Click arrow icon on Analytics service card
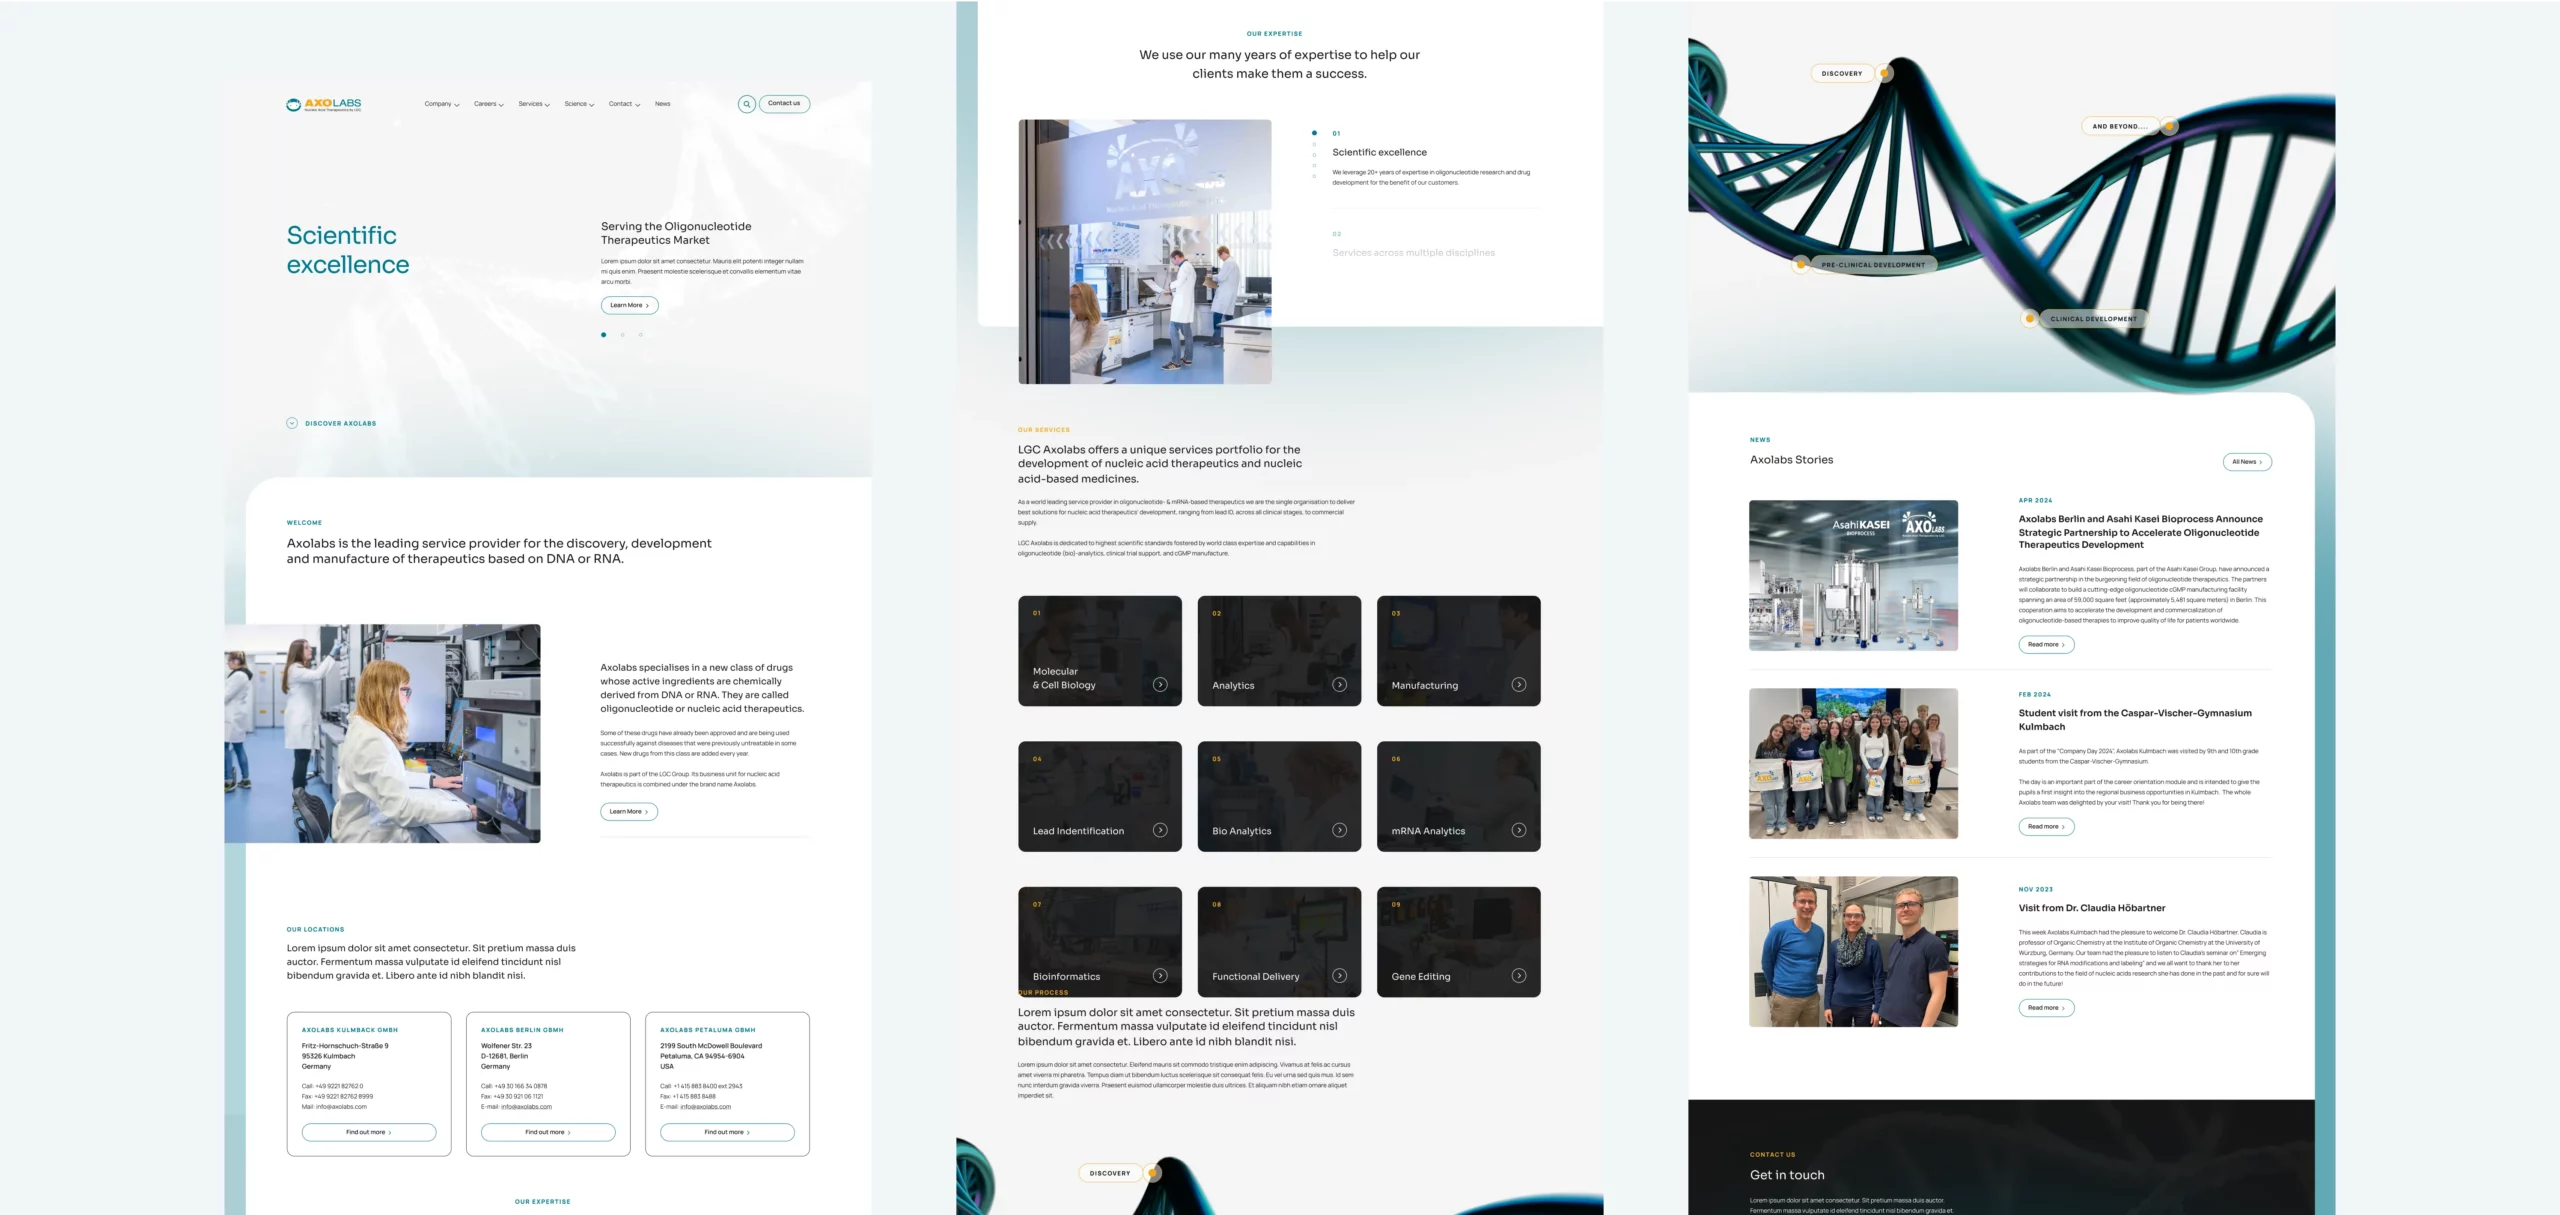This screenshot has width=2560, height=1215. [x=1339, y=685]
